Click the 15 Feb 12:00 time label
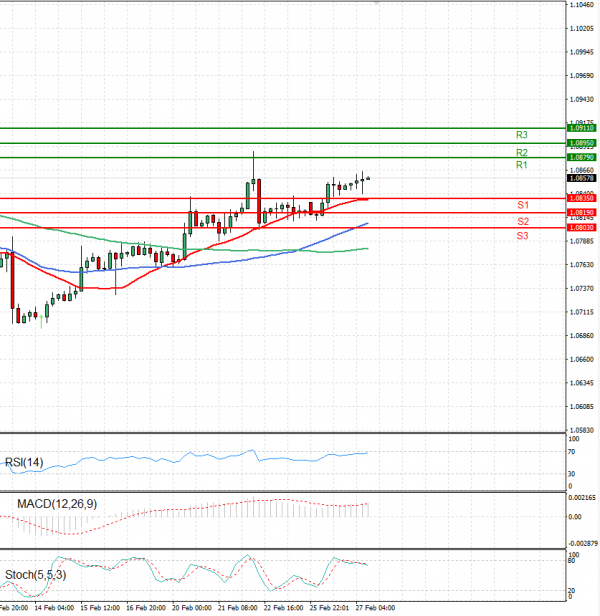The image size is (600, 616). [x=100, y=608]
